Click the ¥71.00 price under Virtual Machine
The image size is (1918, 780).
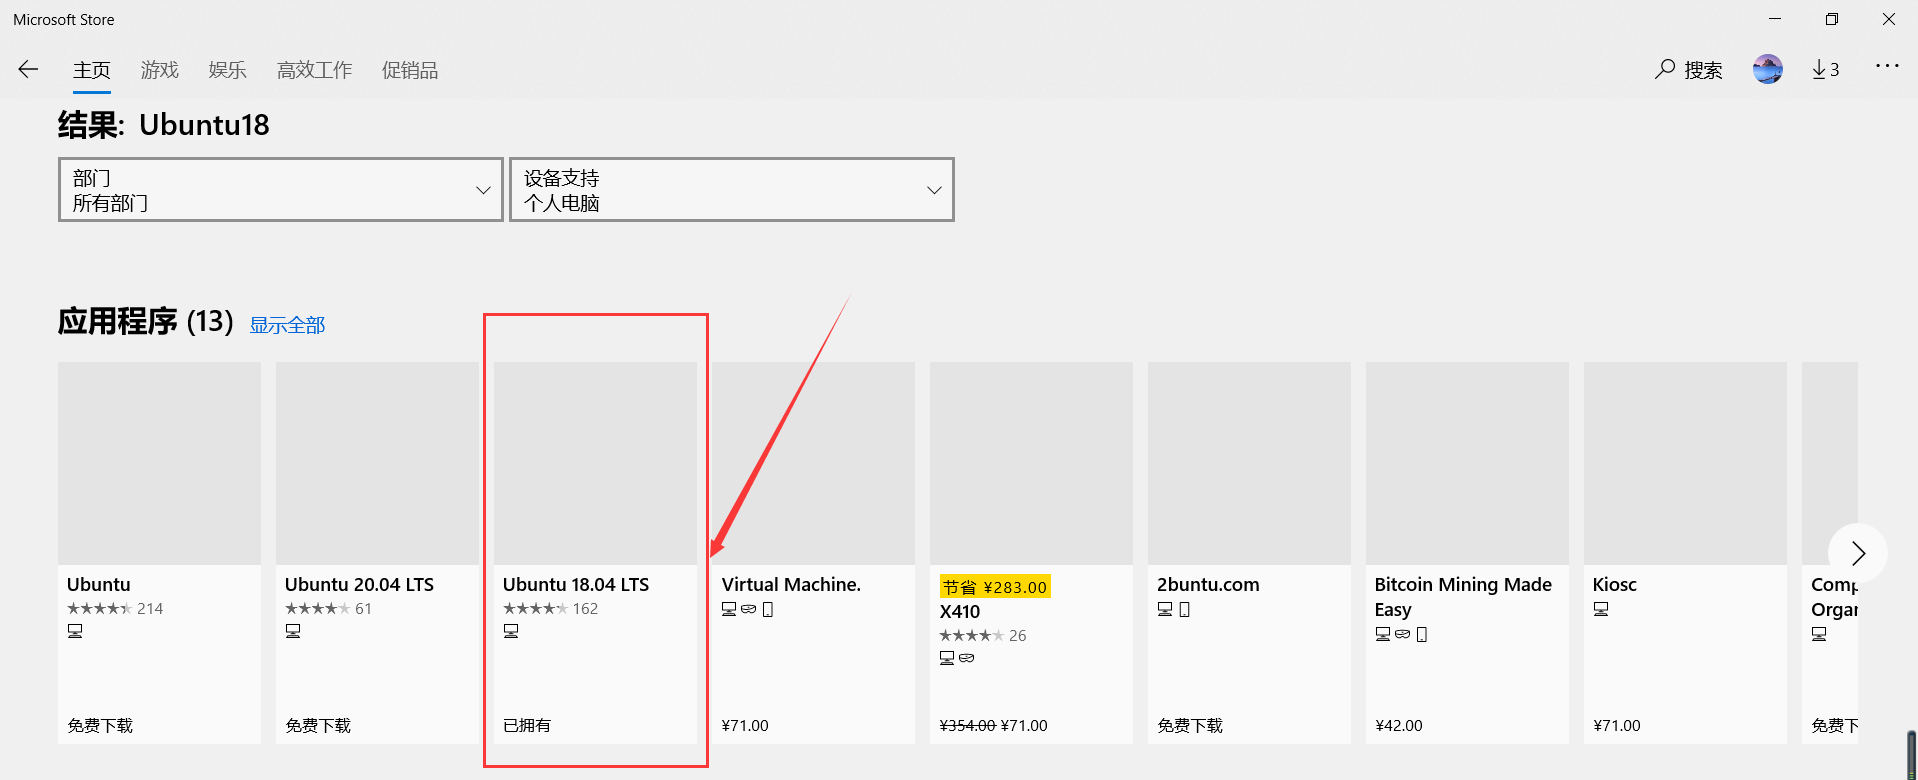pos(745,726)
